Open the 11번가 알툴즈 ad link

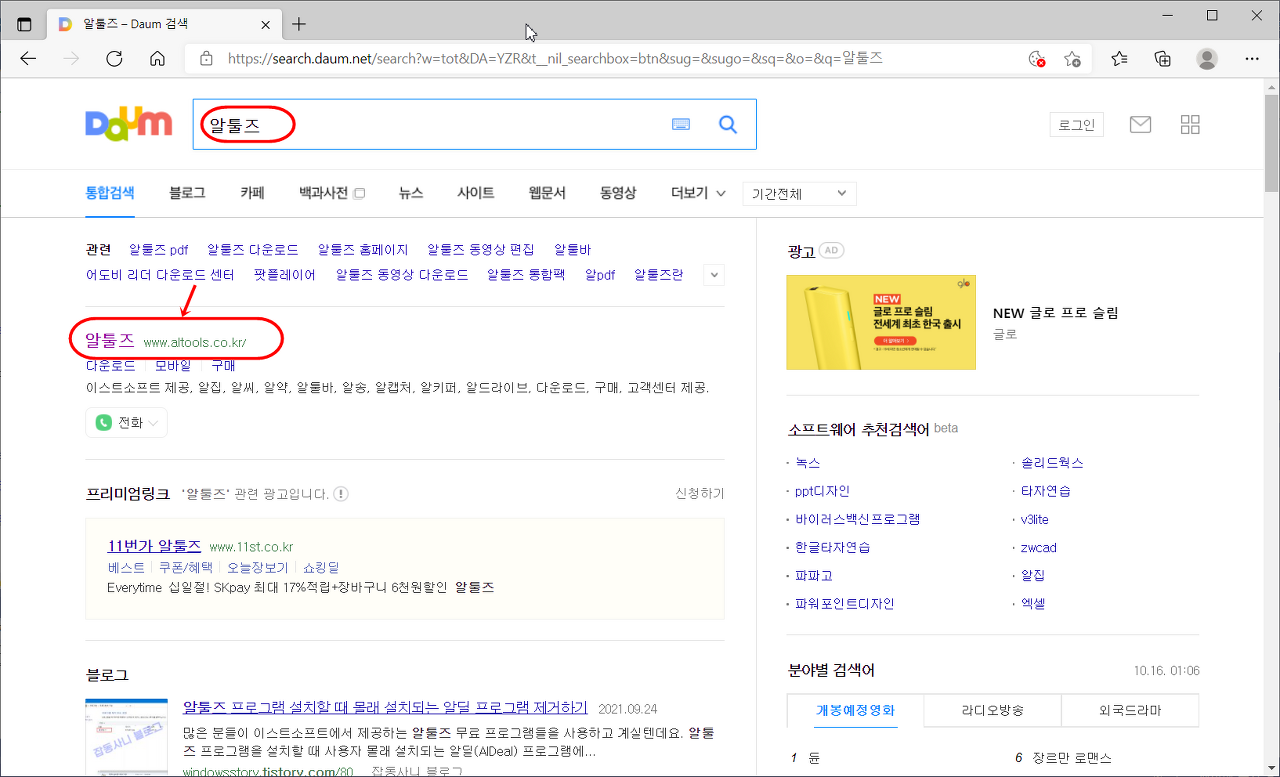pyautogui.click(x=154, y=546)
